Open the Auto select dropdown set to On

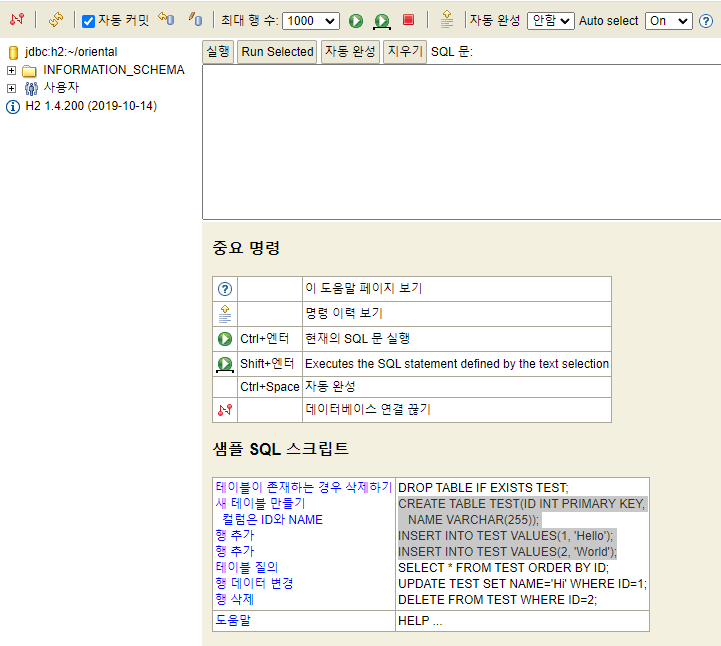(x=669, y=21)
